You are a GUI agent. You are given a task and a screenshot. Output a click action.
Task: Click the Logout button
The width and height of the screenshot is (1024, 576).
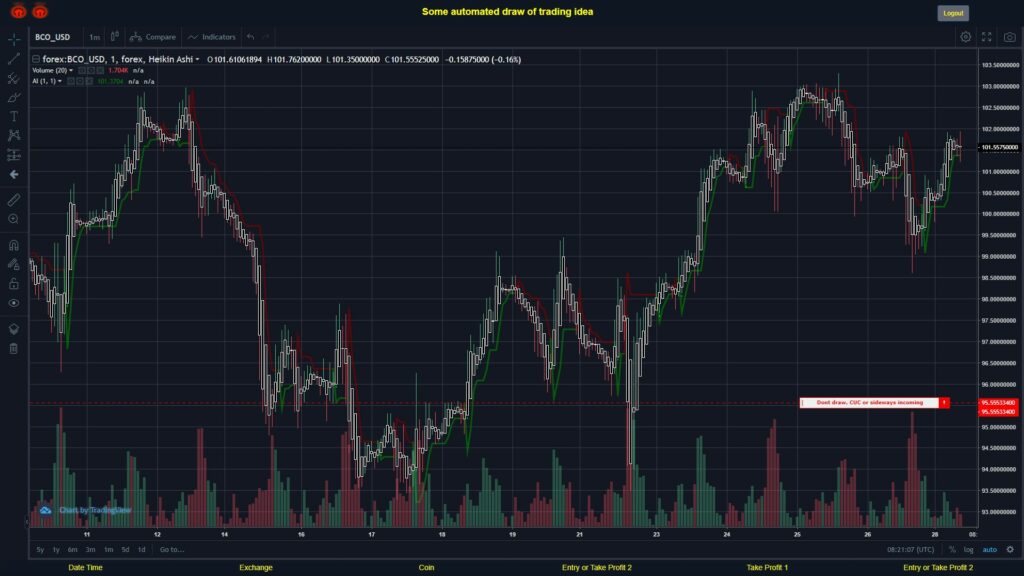tap(953, 13)
